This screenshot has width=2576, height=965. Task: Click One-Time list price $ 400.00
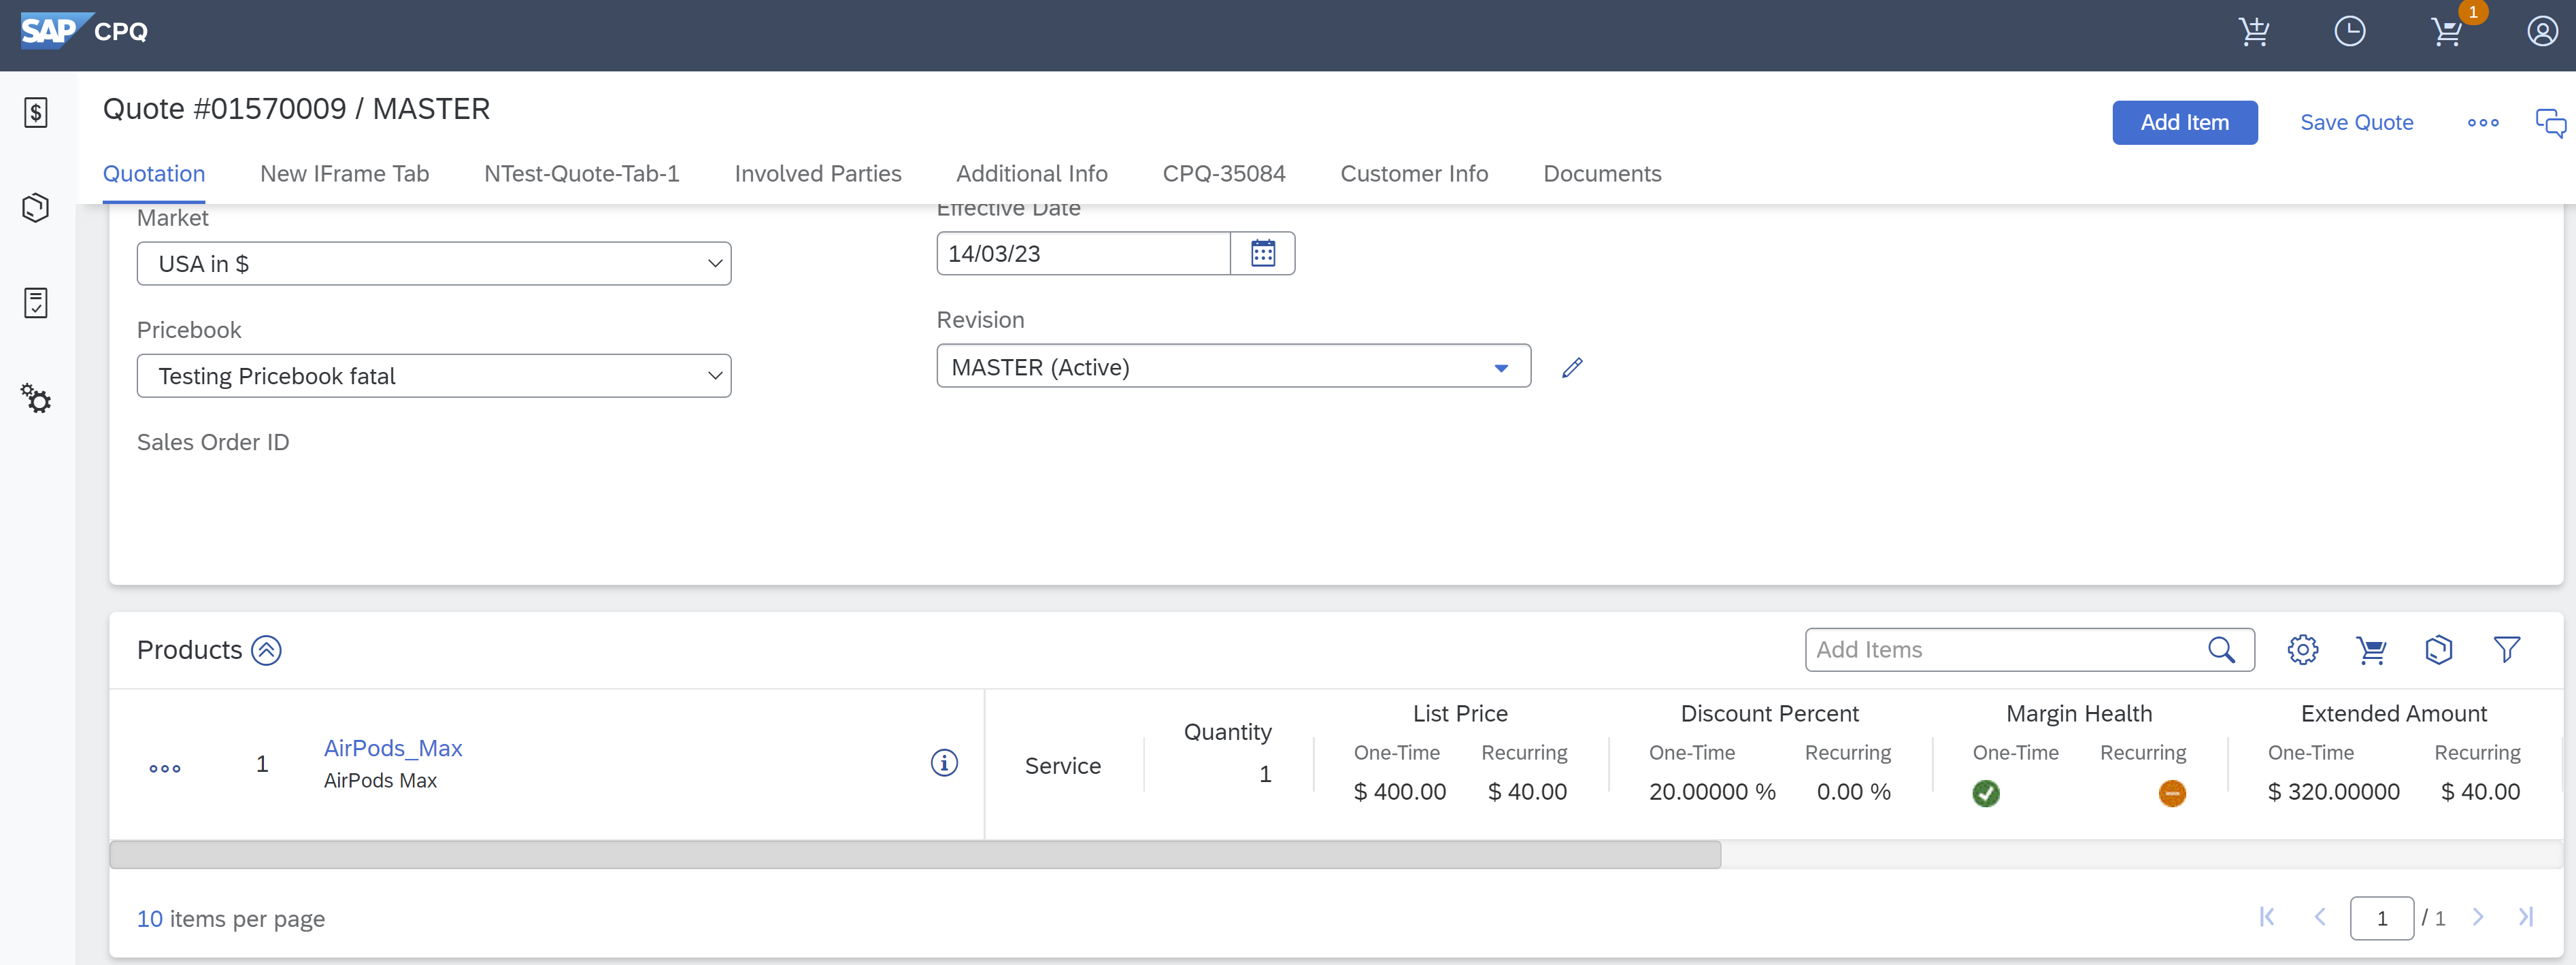1399,792
